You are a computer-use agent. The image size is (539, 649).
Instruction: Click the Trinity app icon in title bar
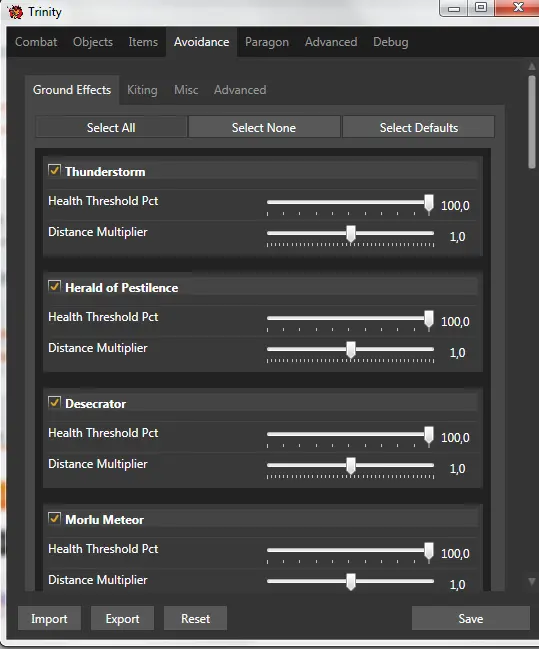click(15, 12)
